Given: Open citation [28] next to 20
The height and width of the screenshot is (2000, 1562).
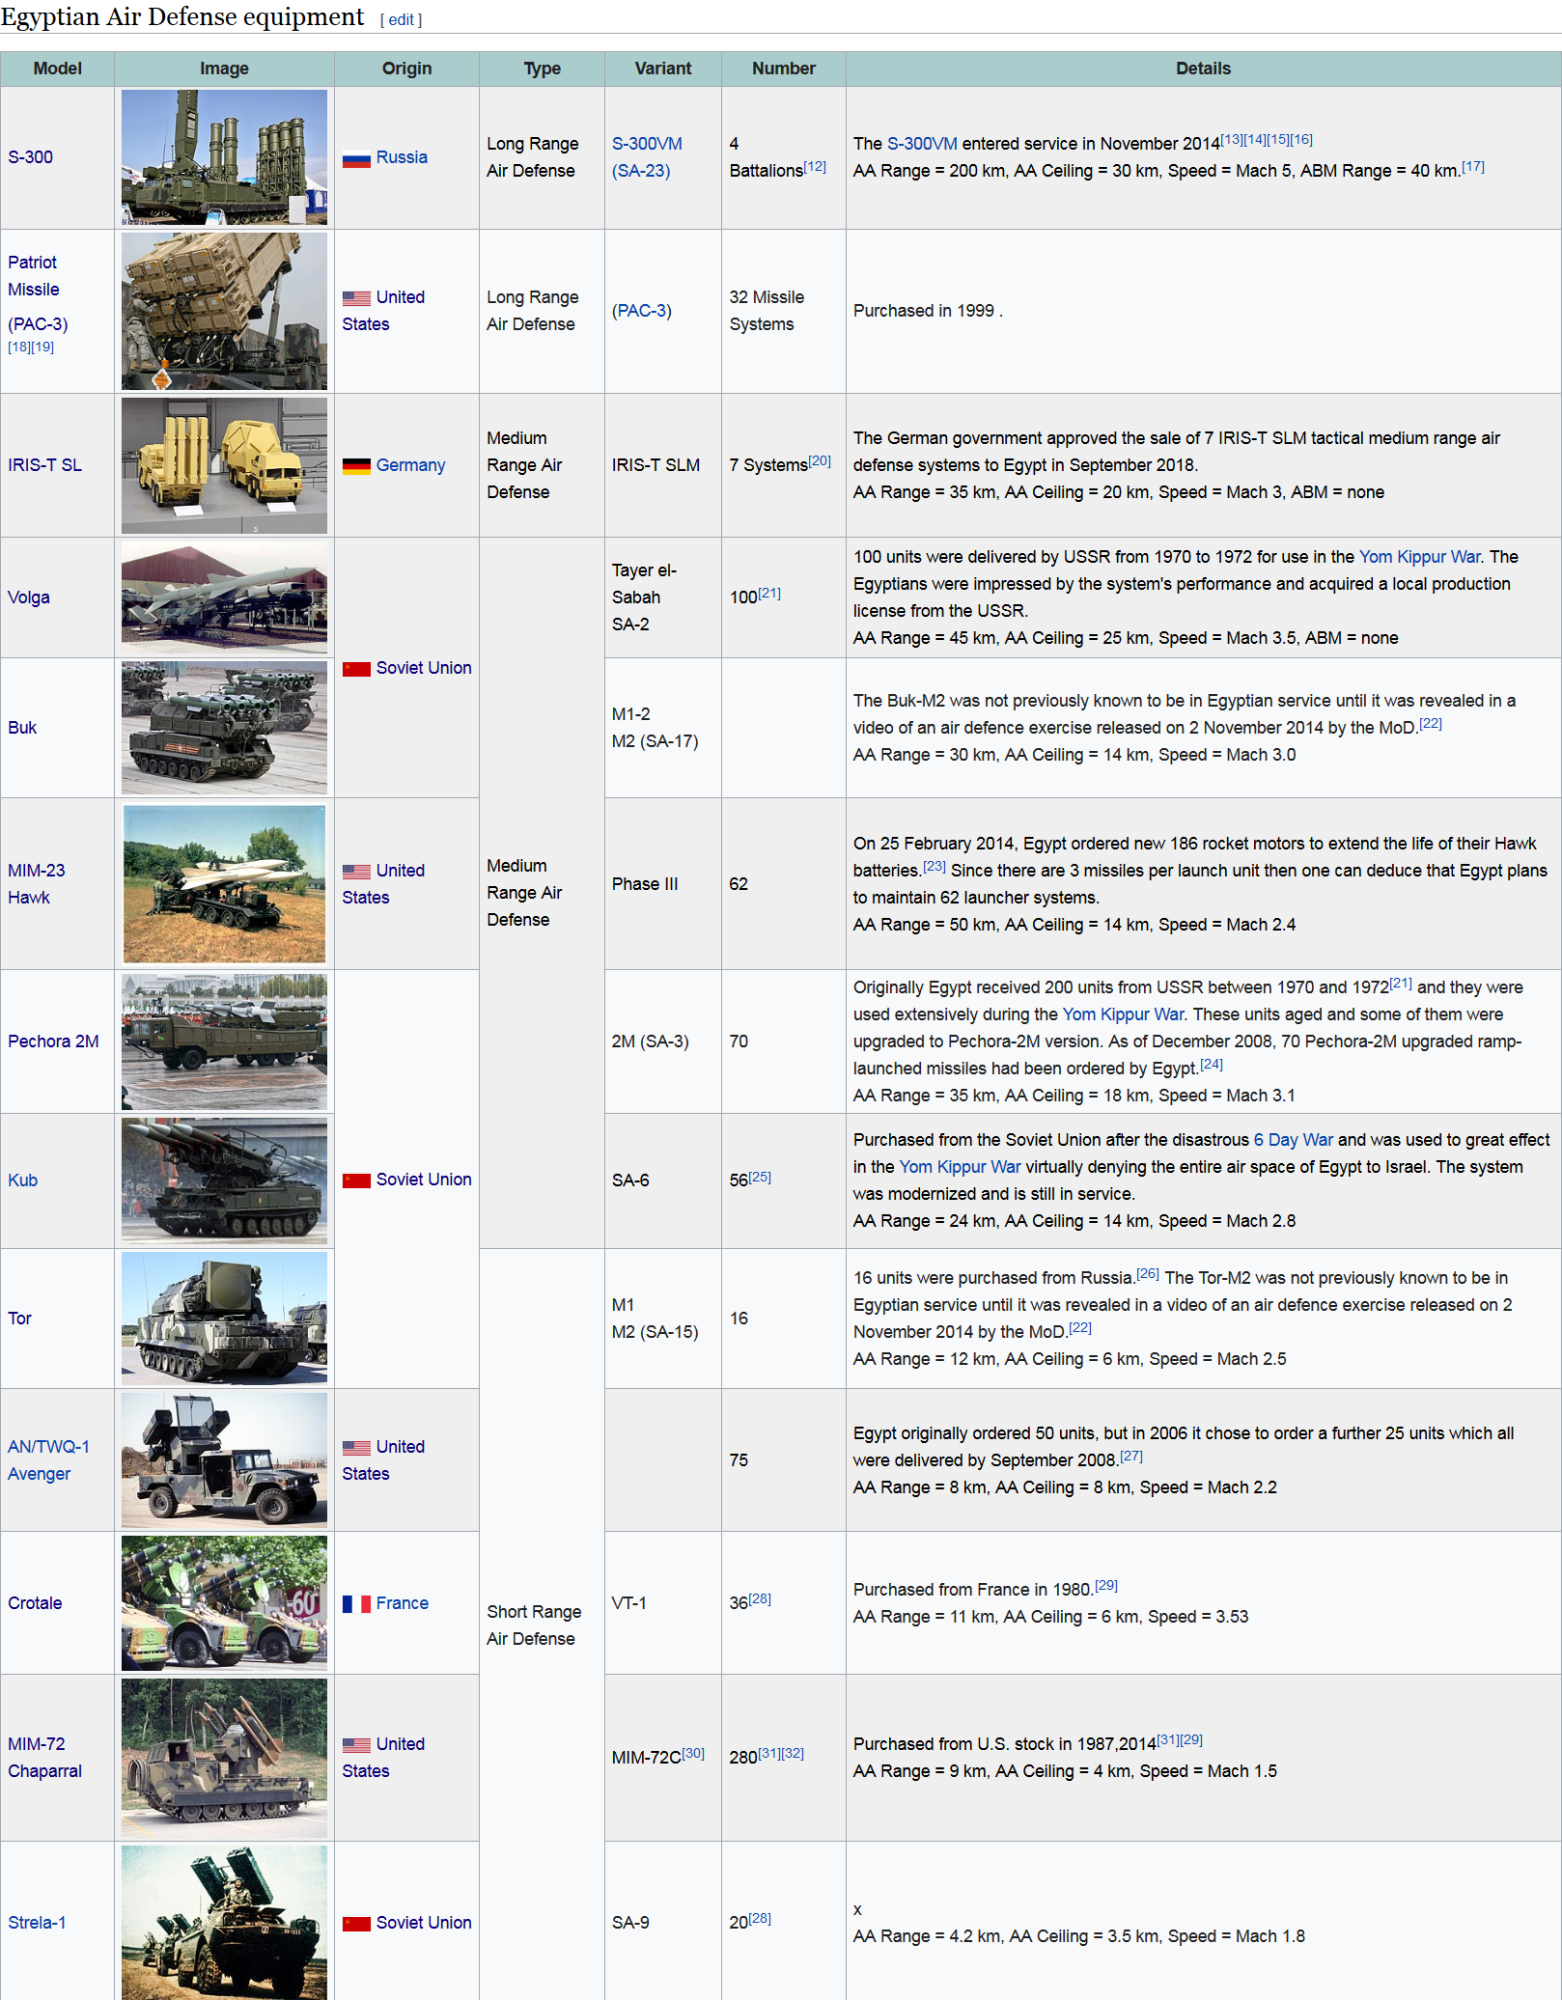Looking at the screenshot, I should coord(760,1919).
